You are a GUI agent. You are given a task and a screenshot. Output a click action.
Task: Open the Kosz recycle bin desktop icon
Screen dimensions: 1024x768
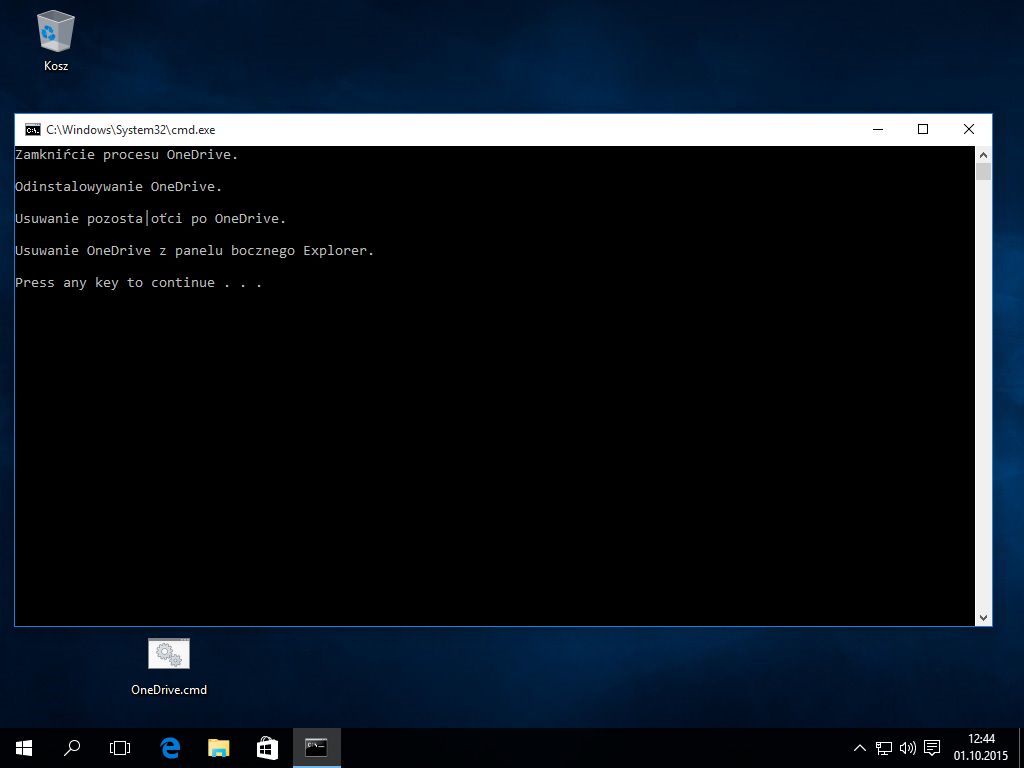56,40
